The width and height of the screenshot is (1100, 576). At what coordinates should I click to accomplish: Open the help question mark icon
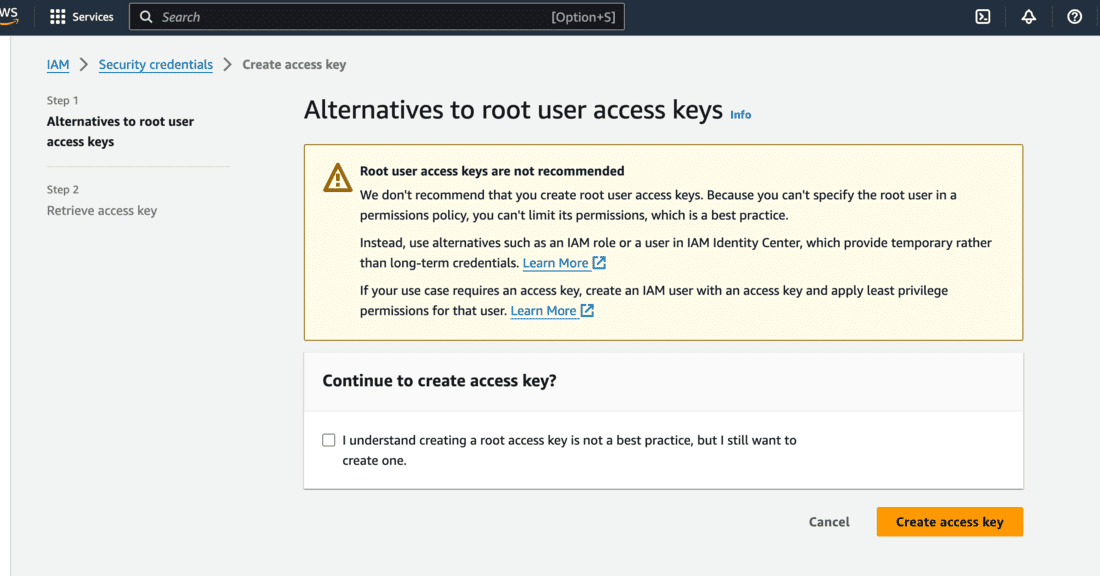click(x=1074, y=17)
